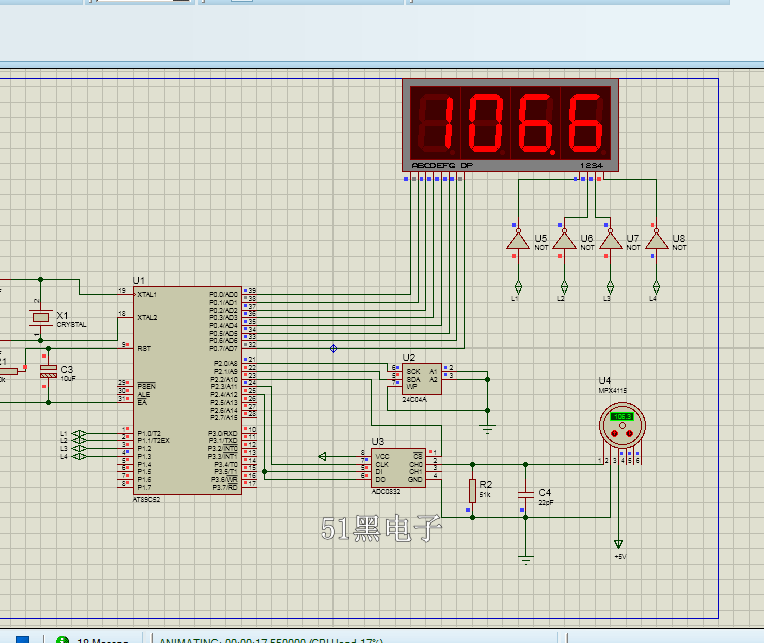Click the L4 input terminal at P1.3
764x643 pixels.
(79, 456)
